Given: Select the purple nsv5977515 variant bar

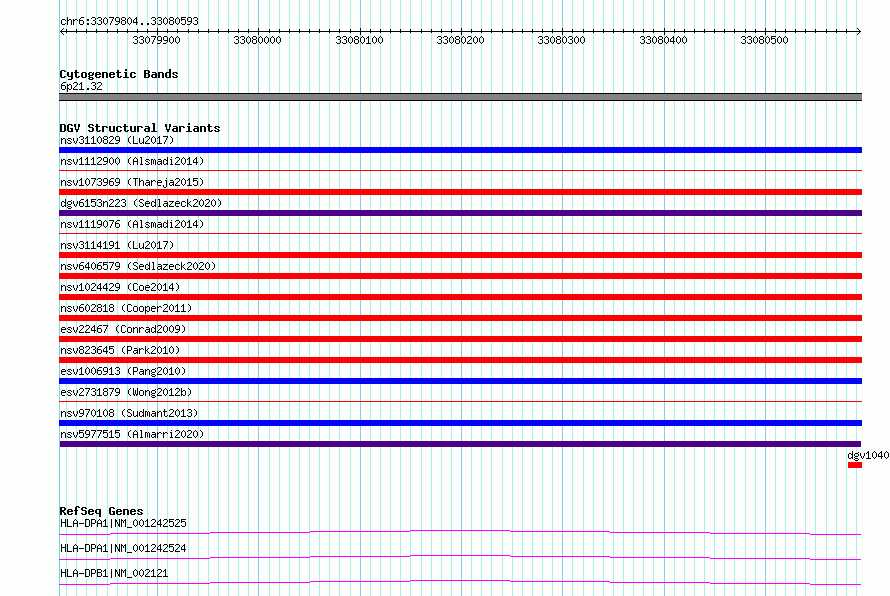Looking at the screenshot, I should click(460, 444).
